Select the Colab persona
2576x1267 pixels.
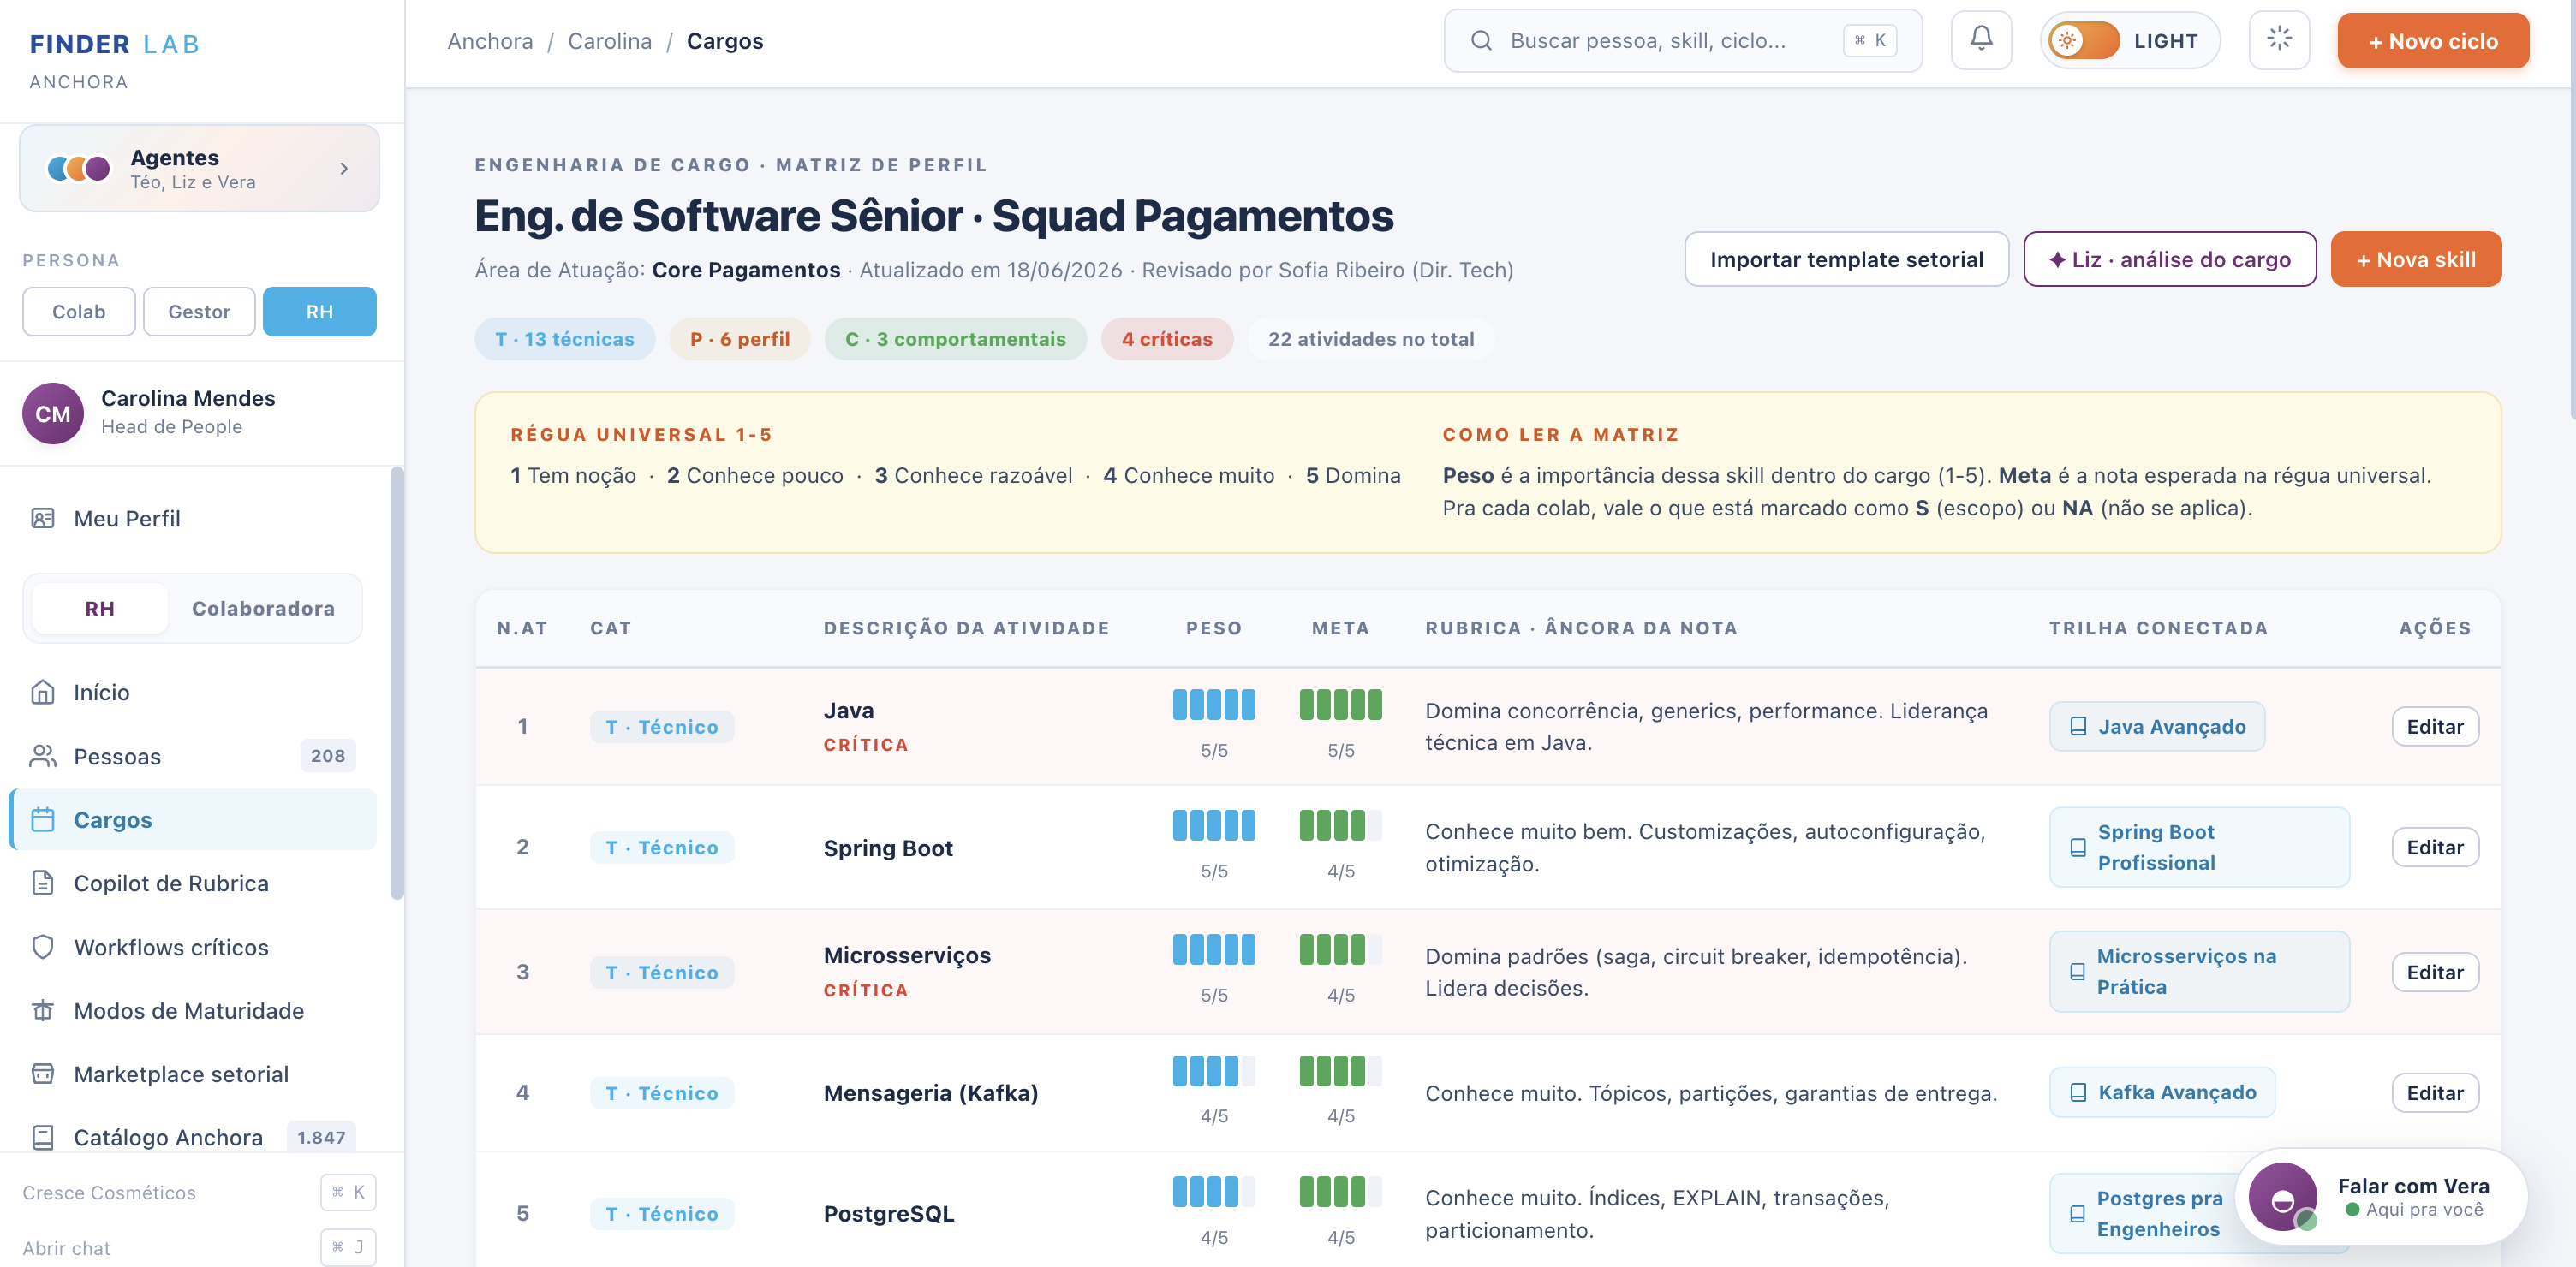click(79, 311)
